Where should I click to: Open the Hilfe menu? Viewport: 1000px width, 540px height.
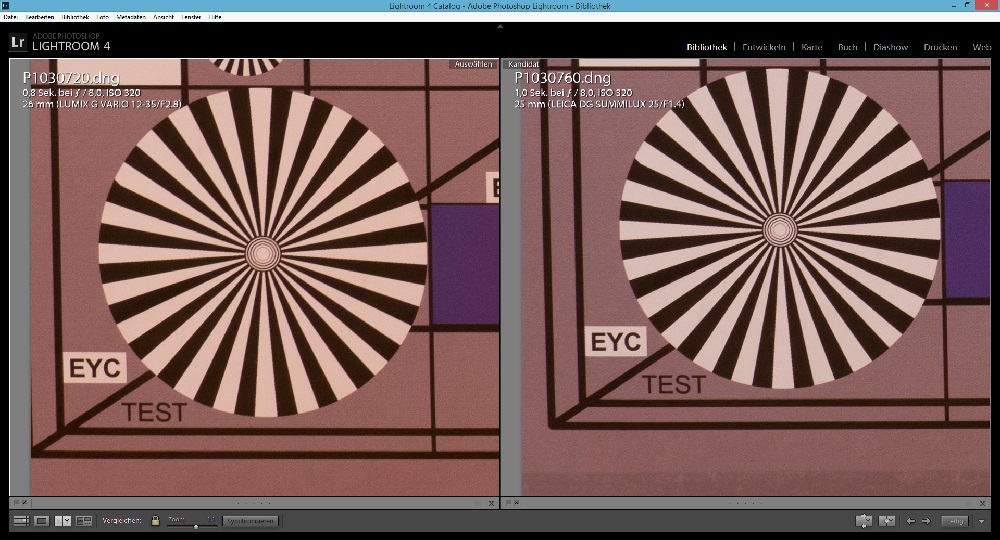[x=215, y=17]
